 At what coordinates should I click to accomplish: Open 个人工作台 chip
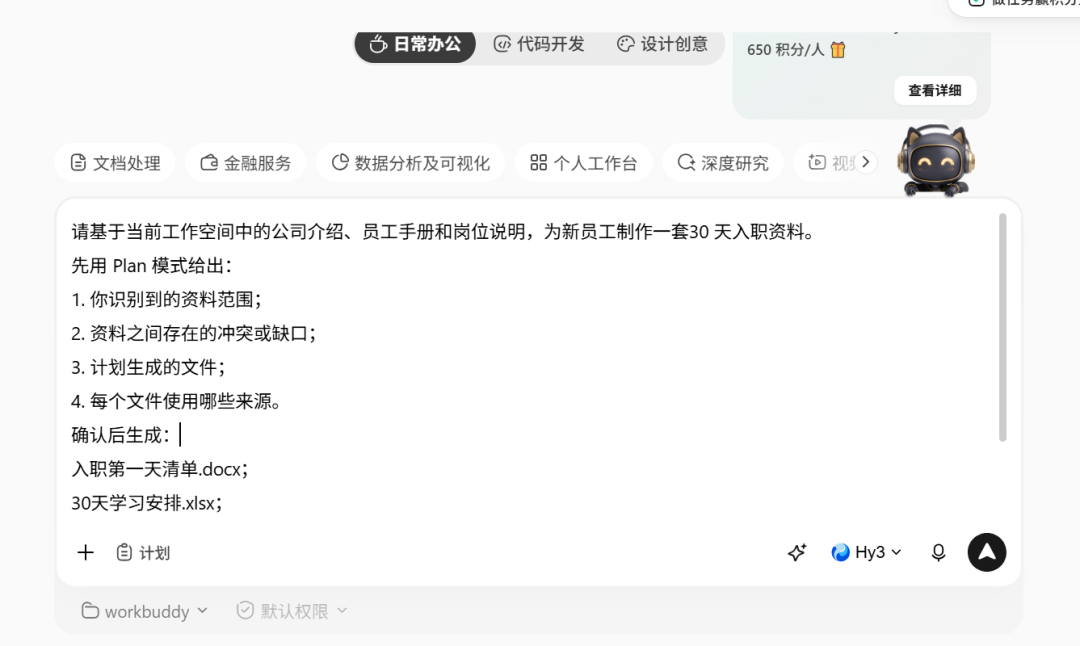[583, 163]
